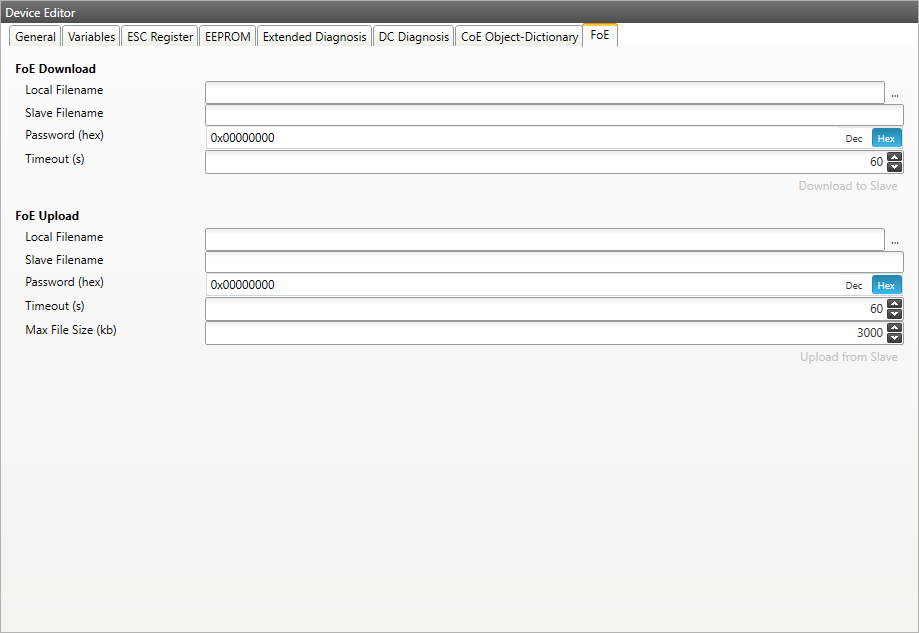The image size is (919, 633).
Task: Open the ESC Register tab
Action: pos(160,37)
